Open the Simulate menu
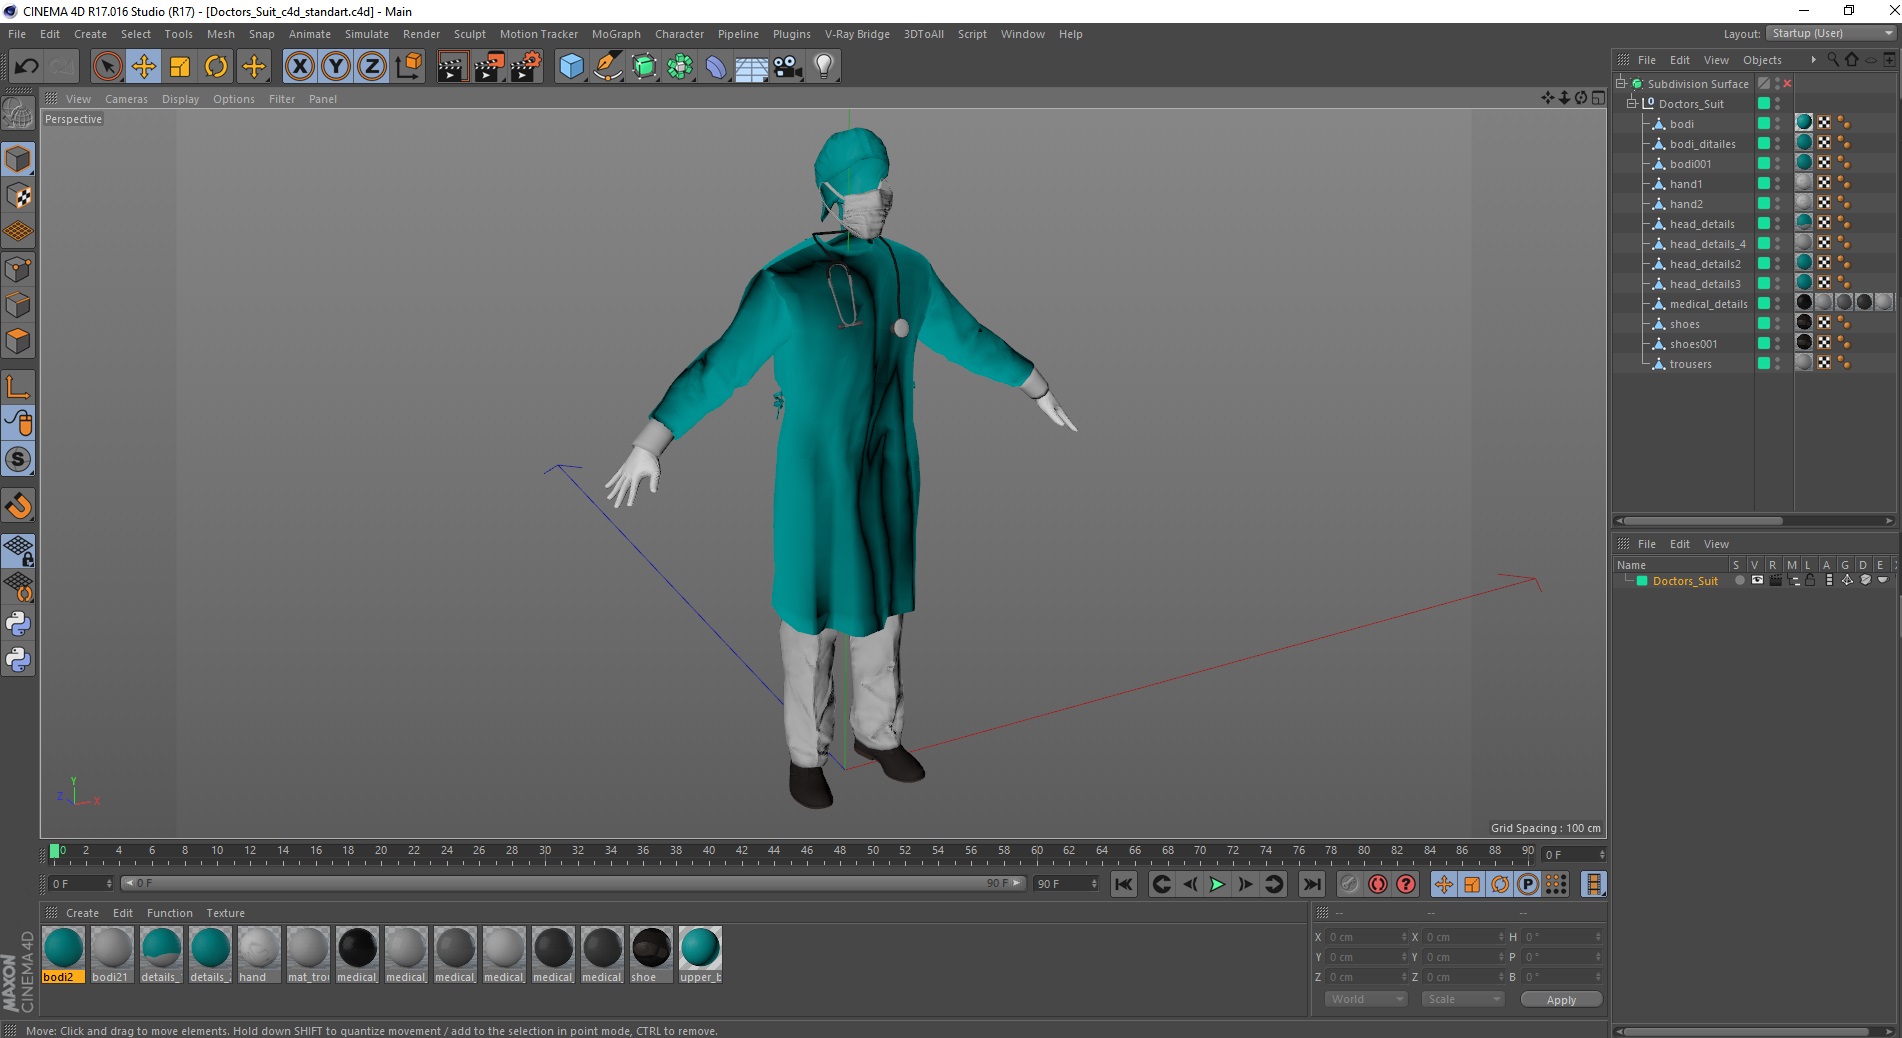The image size is (1902, 1038). coord(367,34)
